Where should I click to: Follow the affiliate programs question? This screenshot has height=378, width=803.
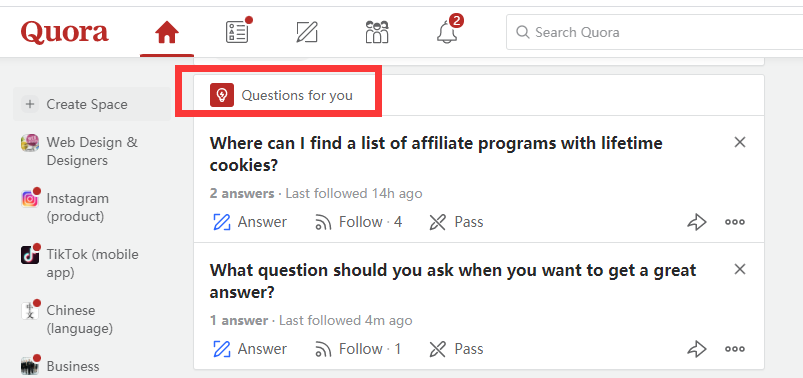pos(358,222)
